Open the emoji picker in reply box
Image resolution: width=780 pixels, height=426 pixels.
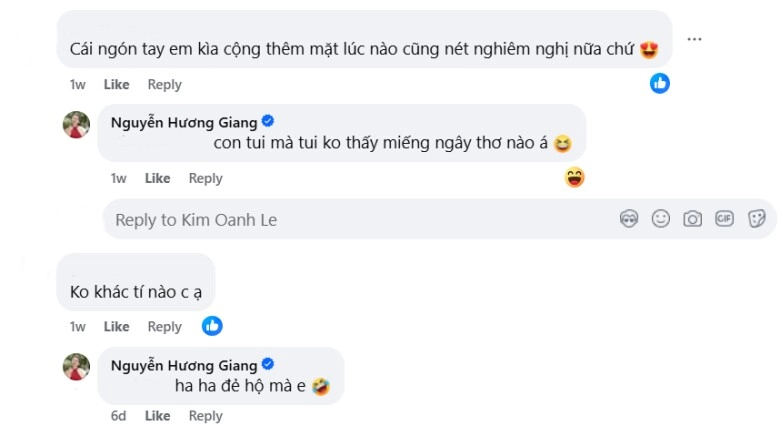click(661, 219)
